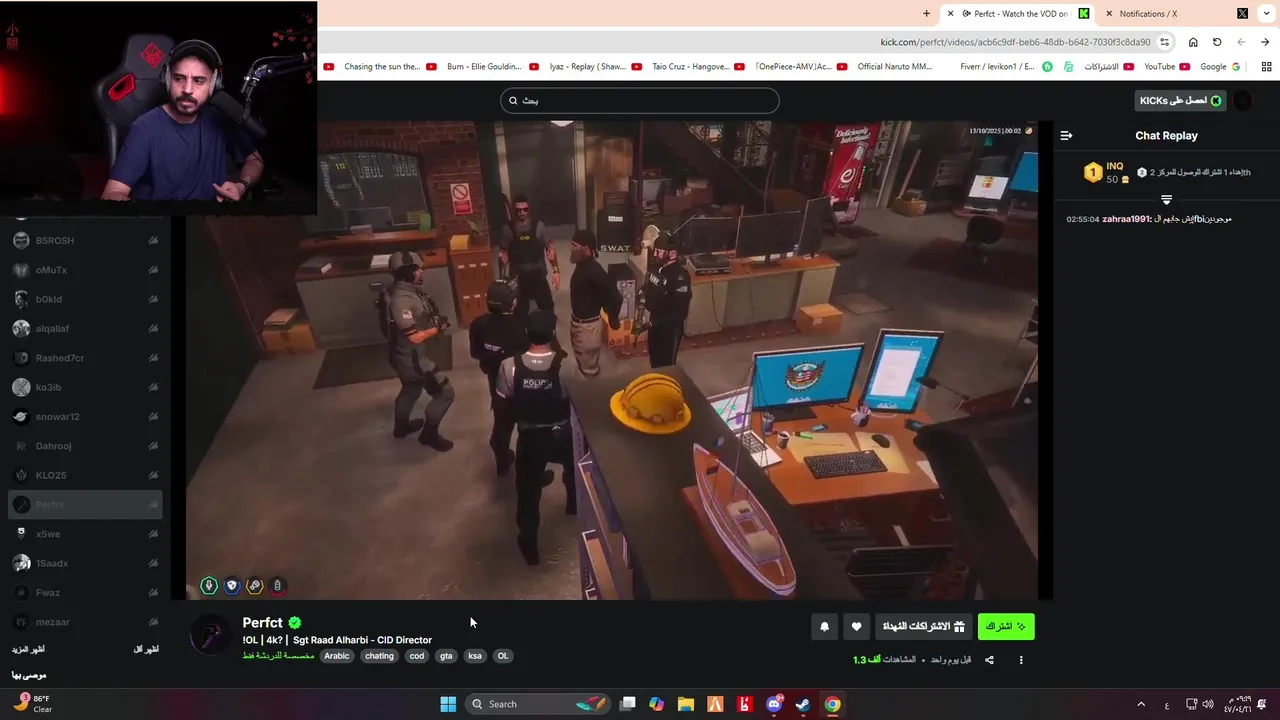Select alqallaf in the channel sidebar
The image size is (1280, 720).
(x=85, y=329)
